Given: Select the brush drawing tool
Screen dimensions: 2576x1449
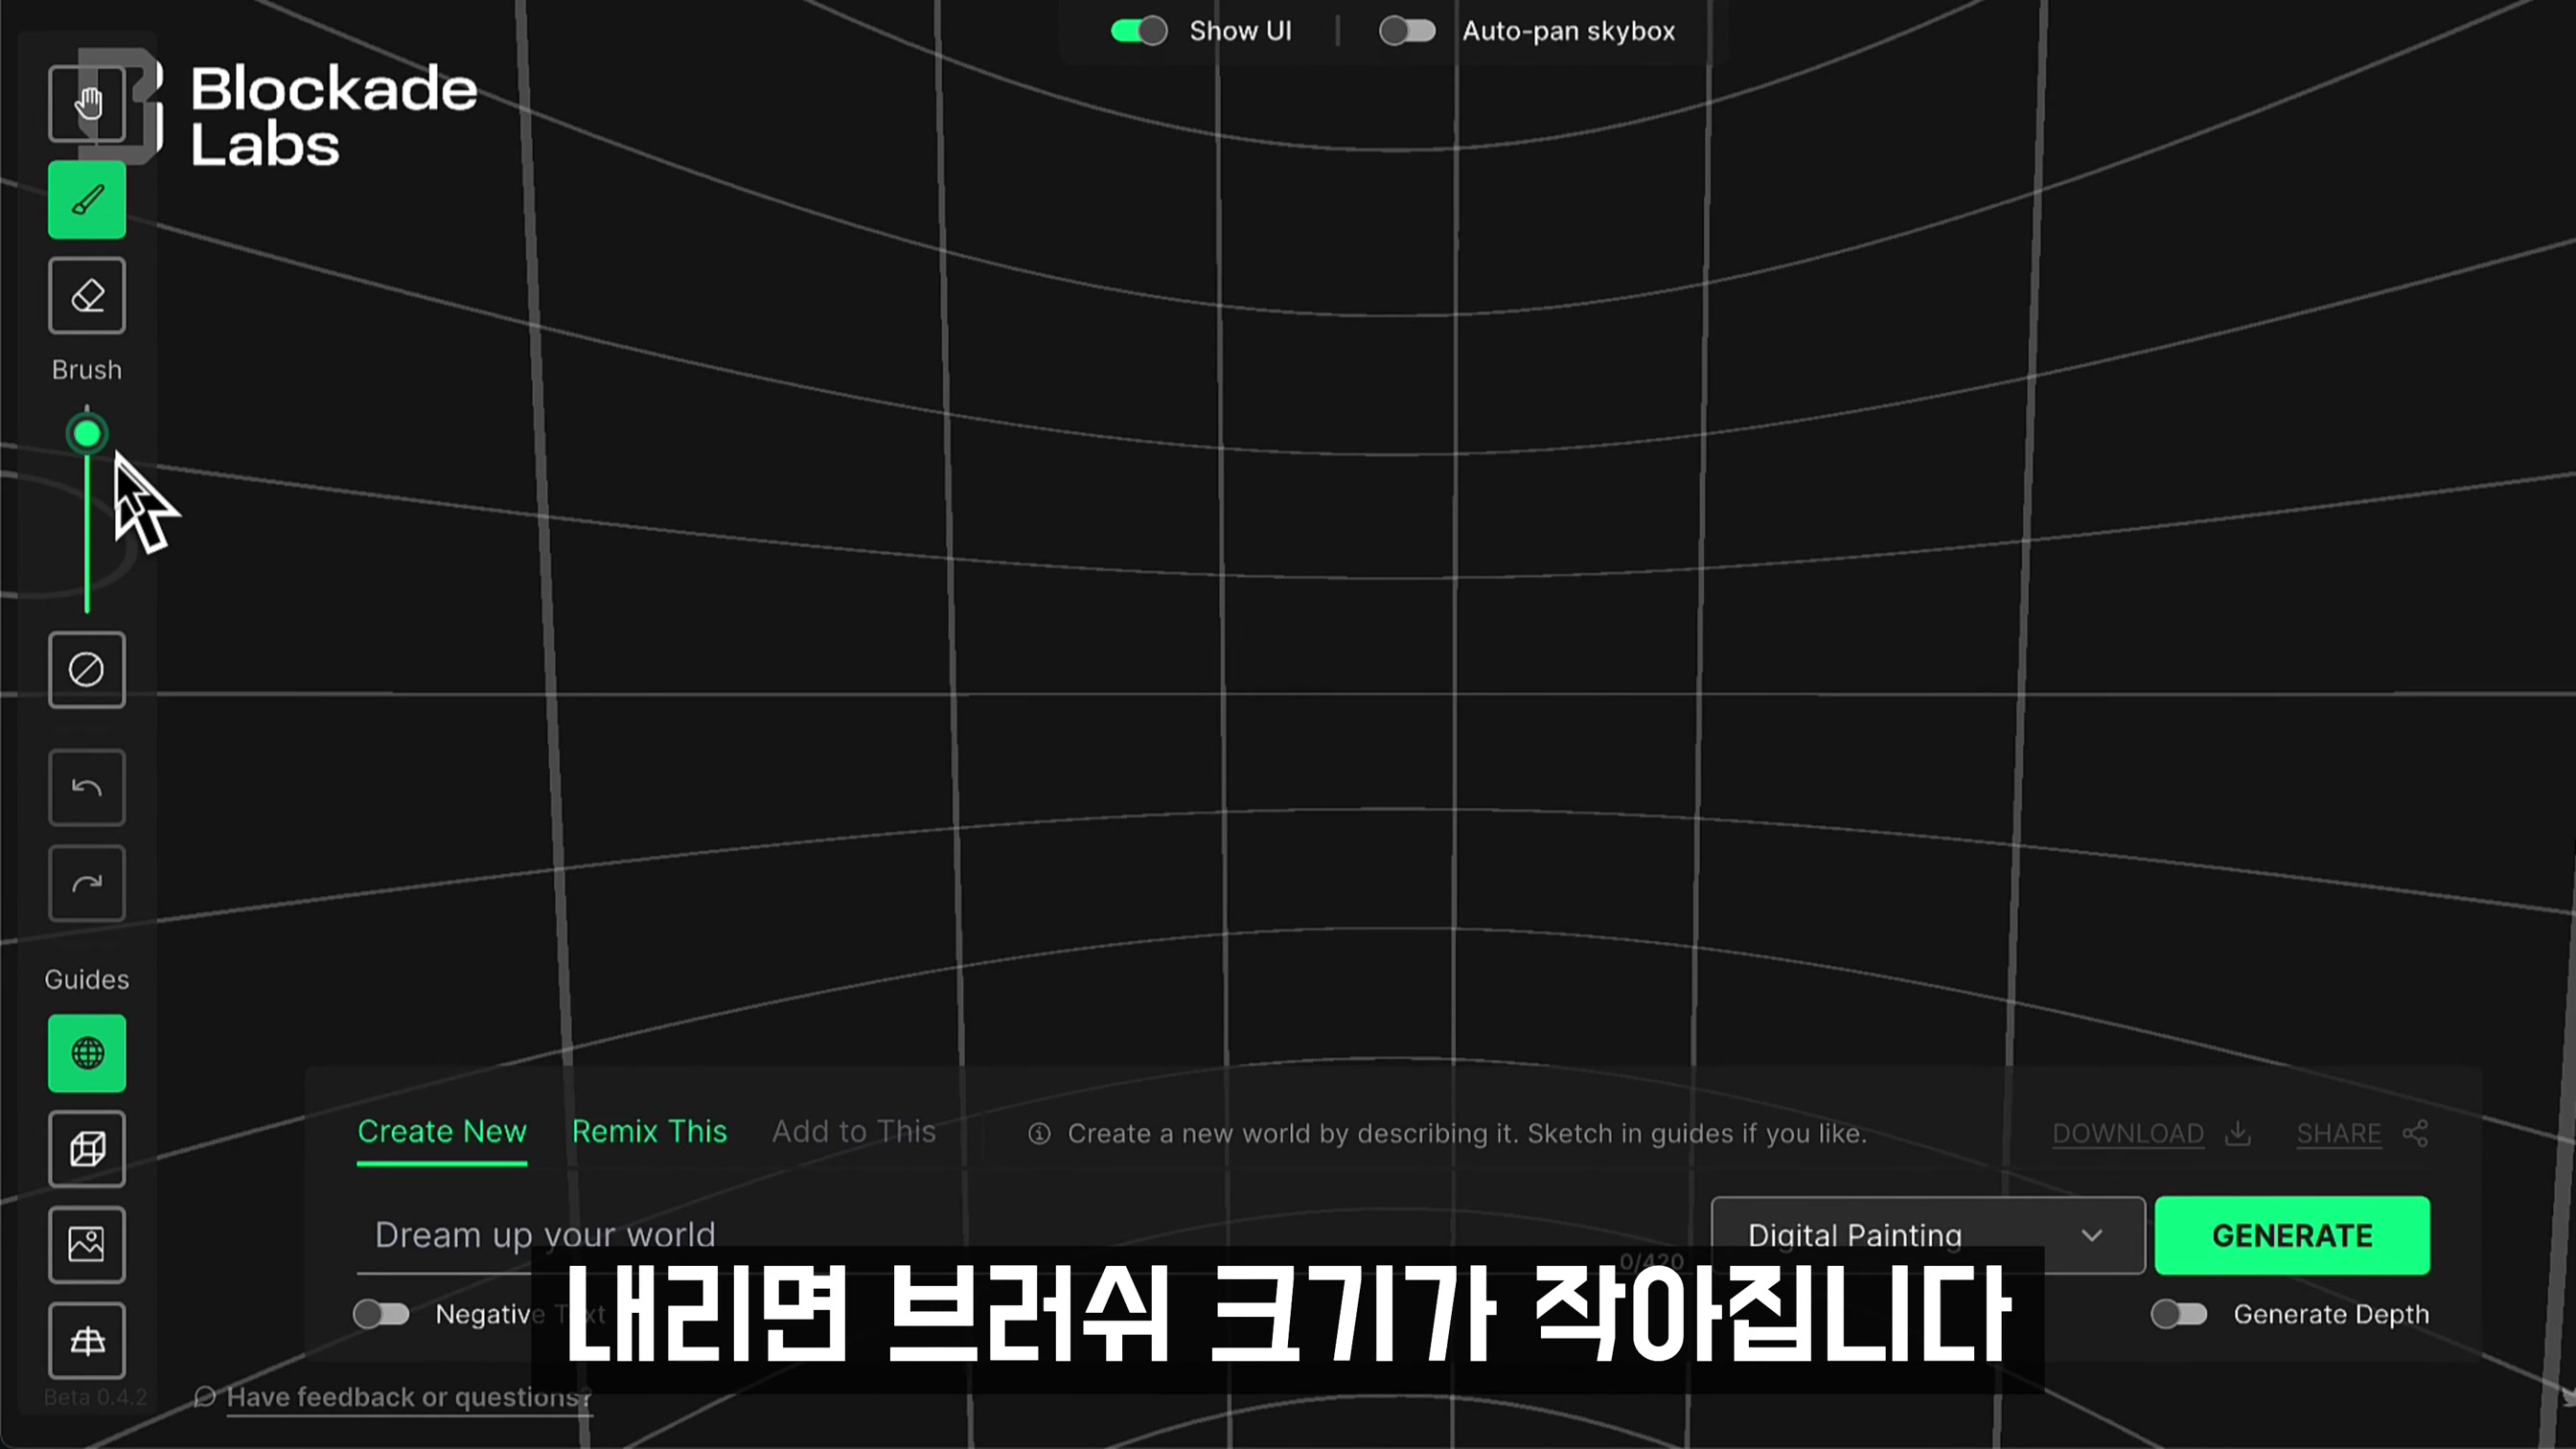Looking at the screenshot, I should pyautogui.click(x=87, y=200).
